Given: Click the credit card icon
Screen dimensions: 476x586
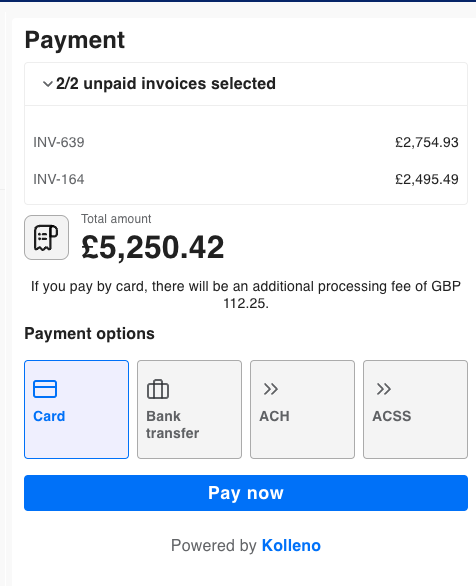Looking at the screenshot, I should point(45,389).
